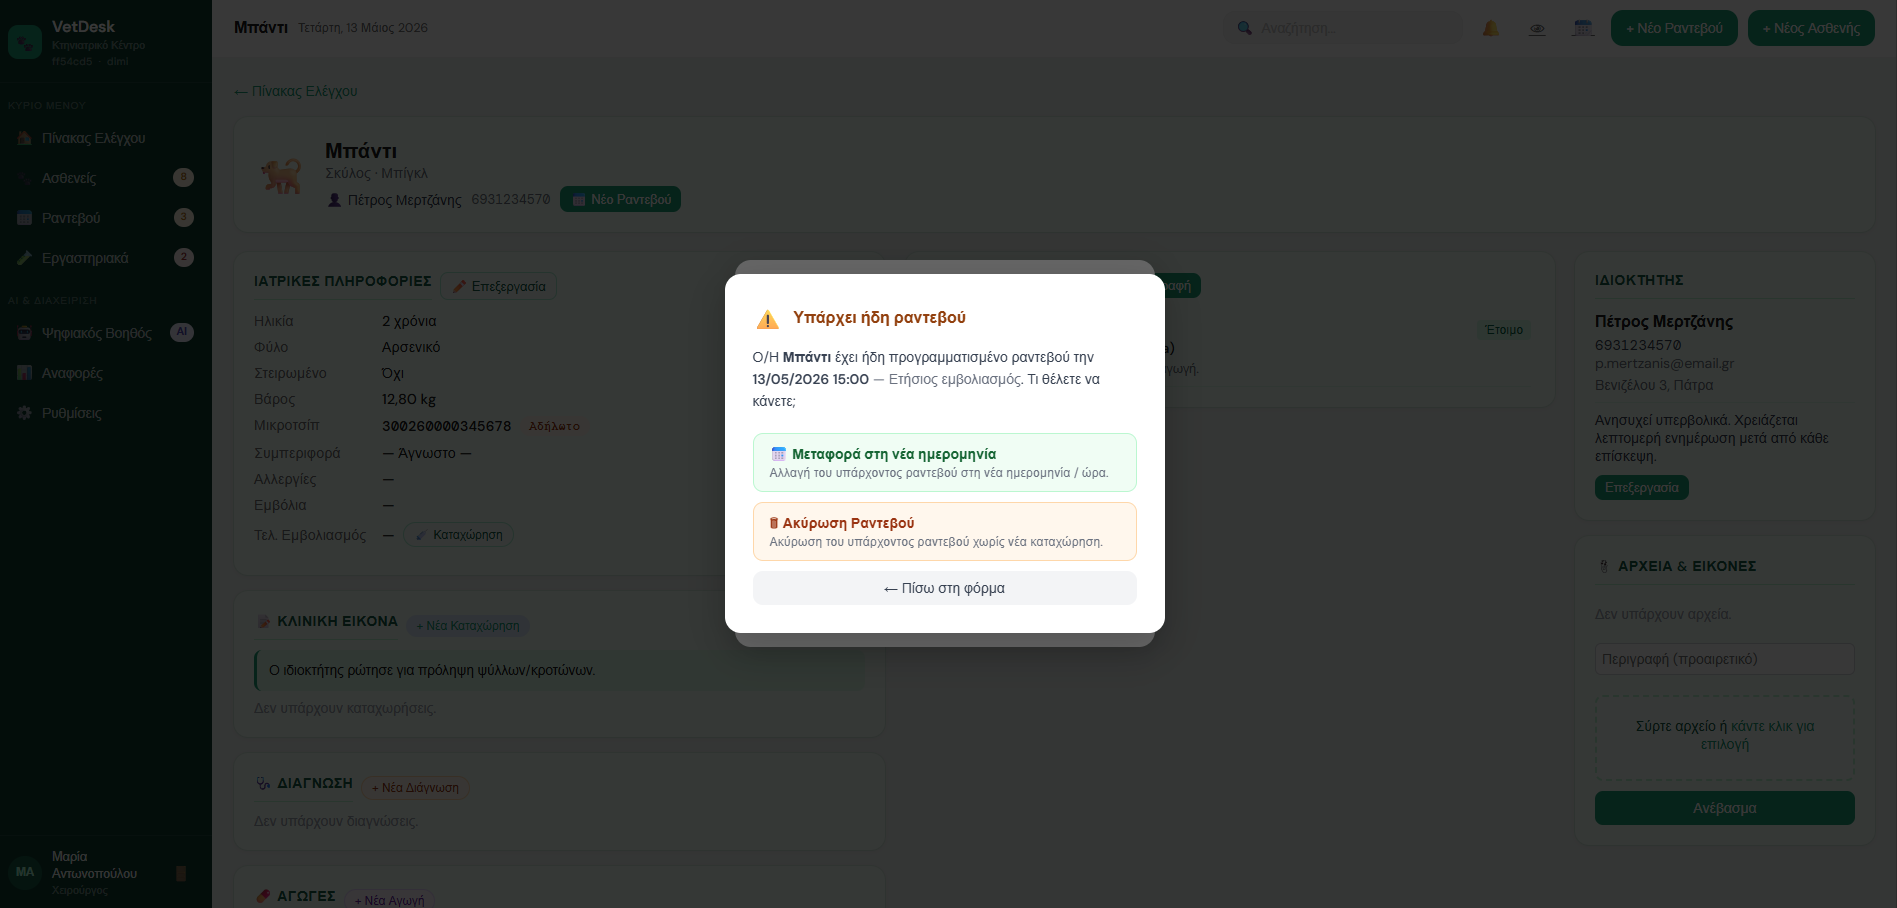Screen dimensions: 1897x908
Task: Click the Ραντεβού calendar sidebar icon
Action: [x=24, y=218]
